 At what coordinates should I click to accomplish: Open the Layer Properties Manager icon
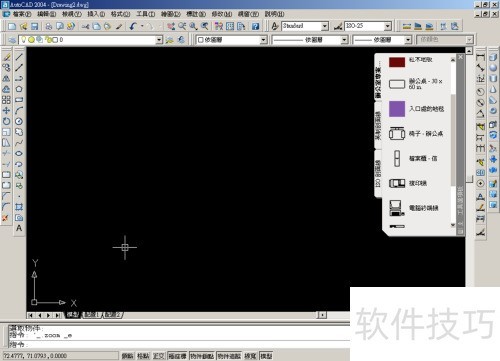(12, 40)
